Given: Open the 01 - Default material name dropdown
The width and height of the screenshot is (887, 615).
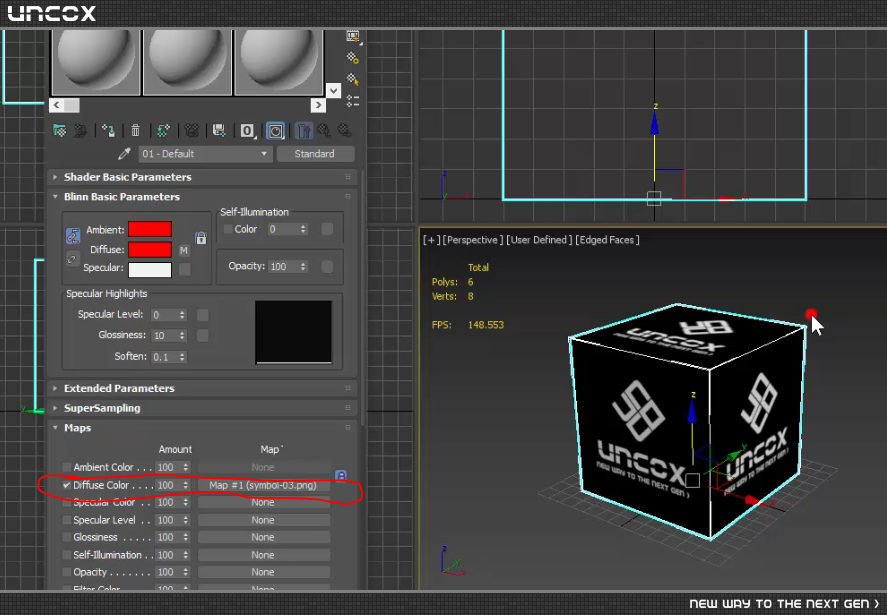Looking at the screenshot, I should pyautogui.click(x=205, y=154).
